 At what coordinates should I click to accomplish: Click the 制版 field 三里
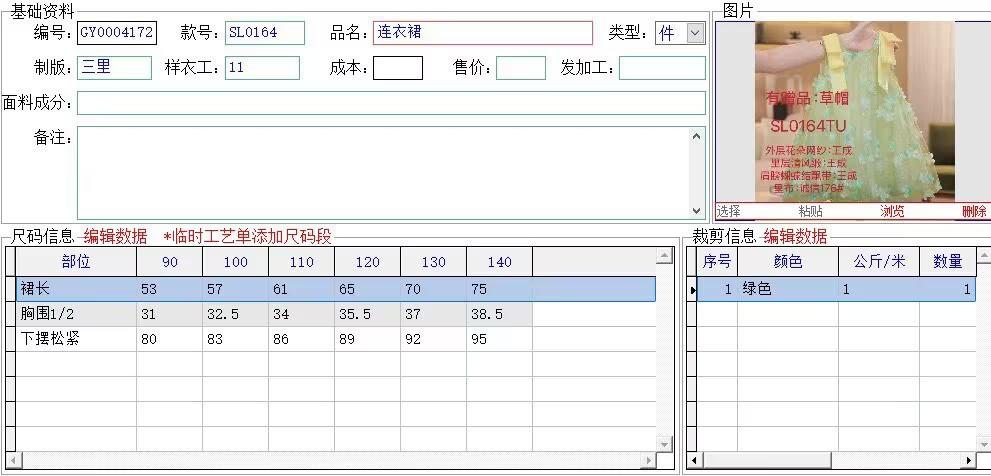[114, 68]
